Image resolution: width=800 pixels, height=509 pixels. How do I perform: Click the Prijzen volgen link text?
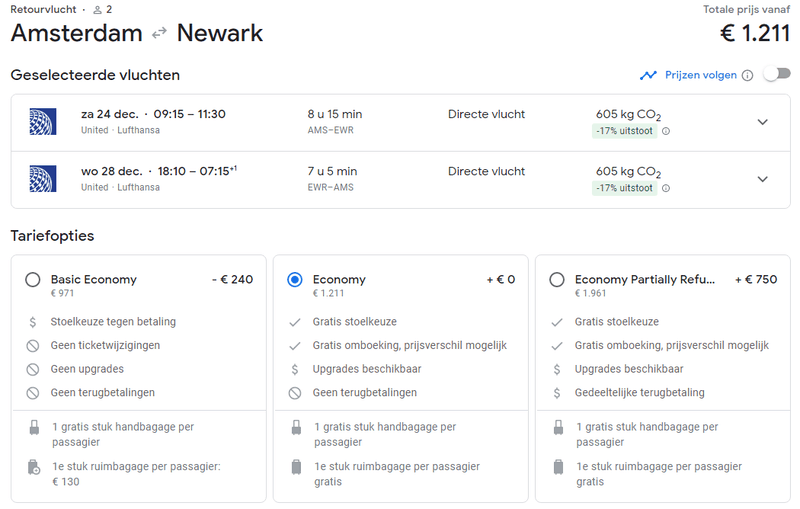pos(700,75)
